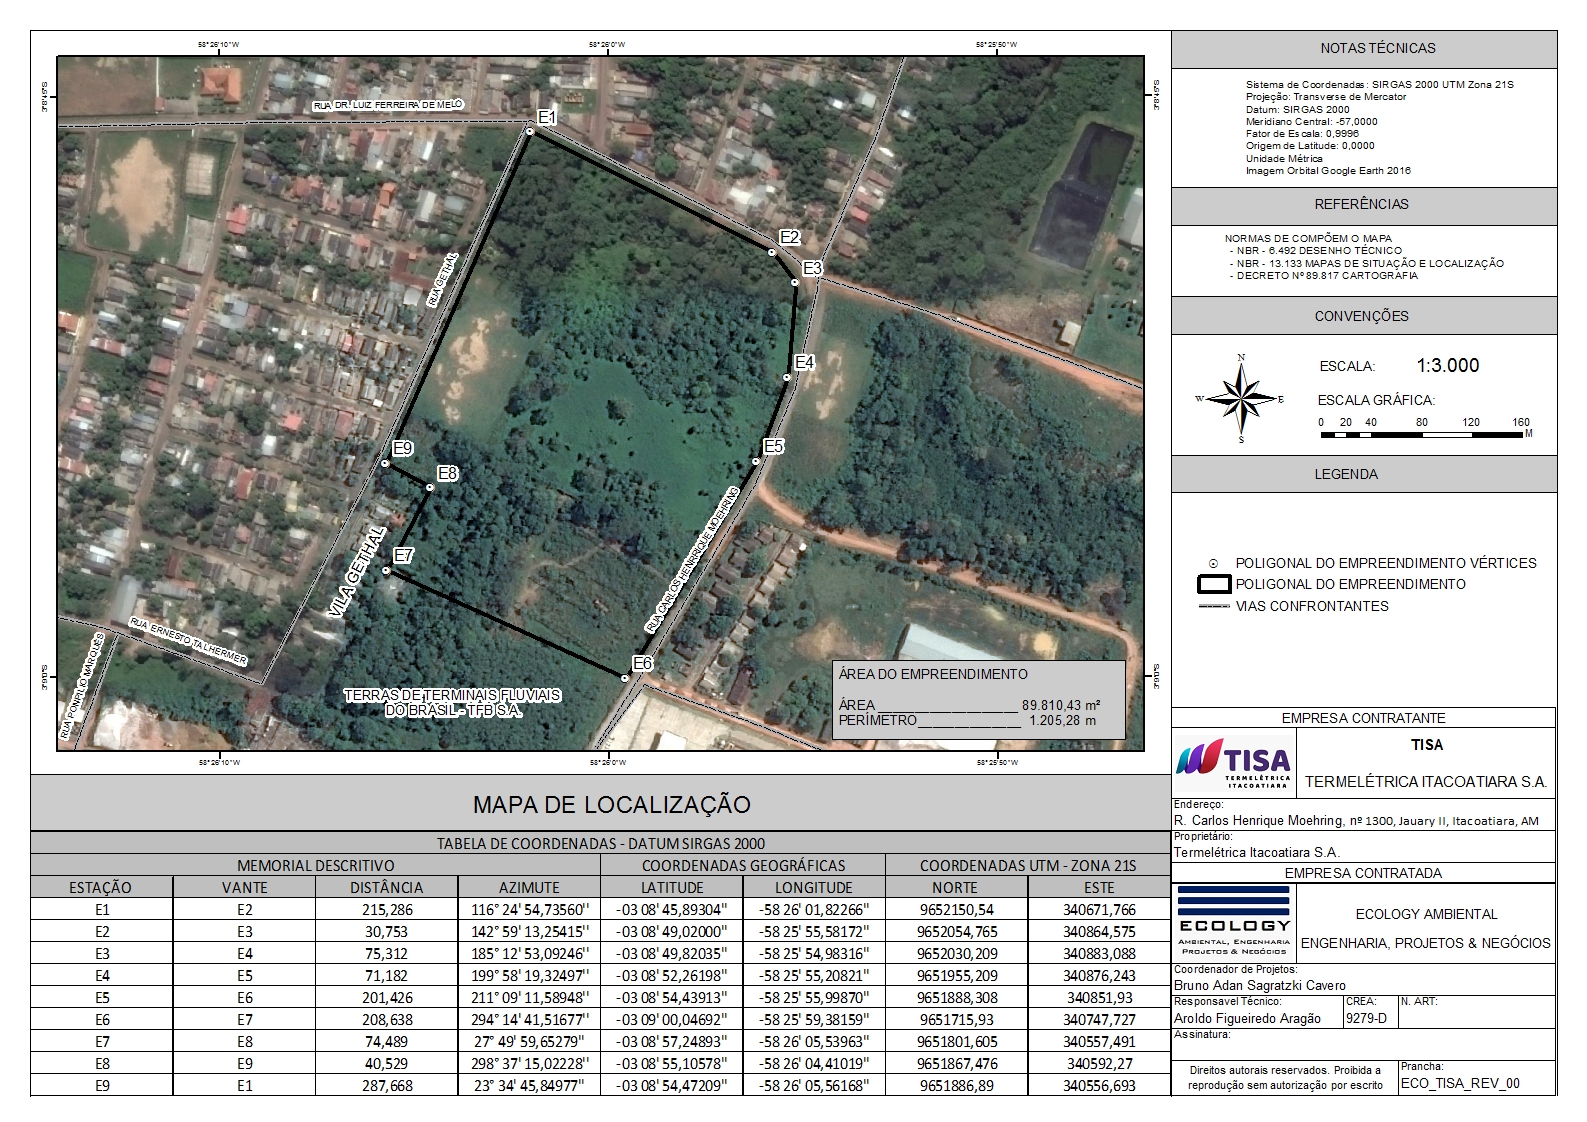
Task: Click the TERMELÉTRICA ITACOATIARA S.A. company name
Action: [1426, 782]
